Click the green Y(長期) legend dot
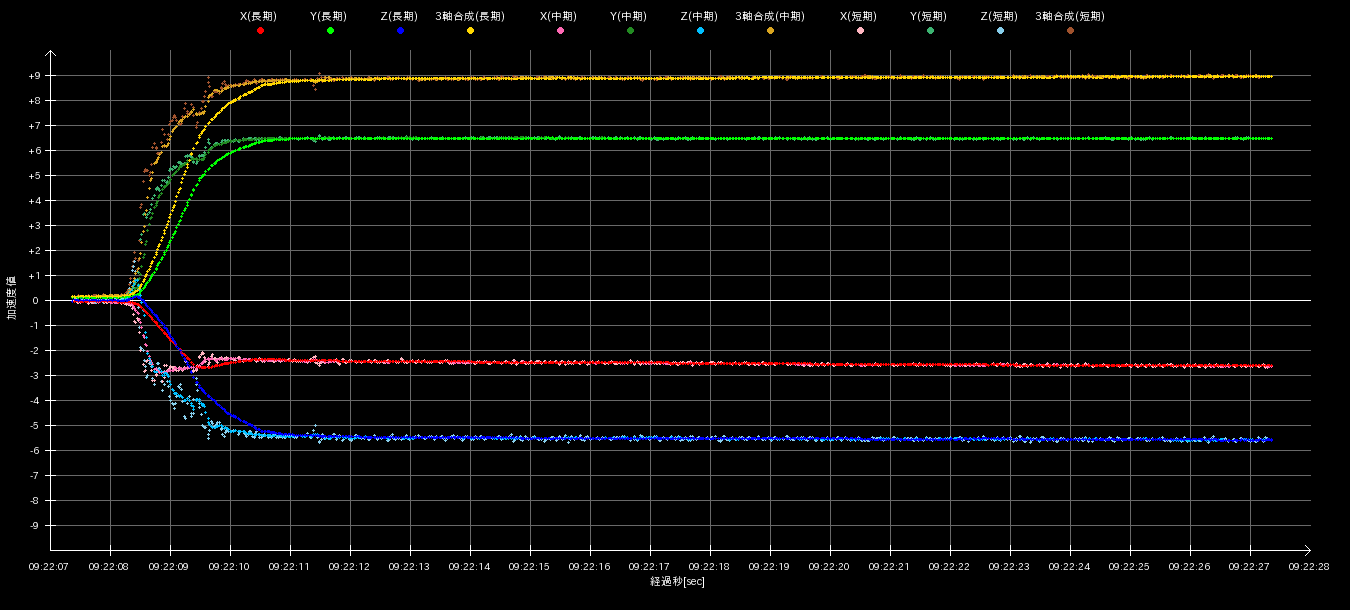The height and width of the screenshot is (610, 1350). pos(330,31)
